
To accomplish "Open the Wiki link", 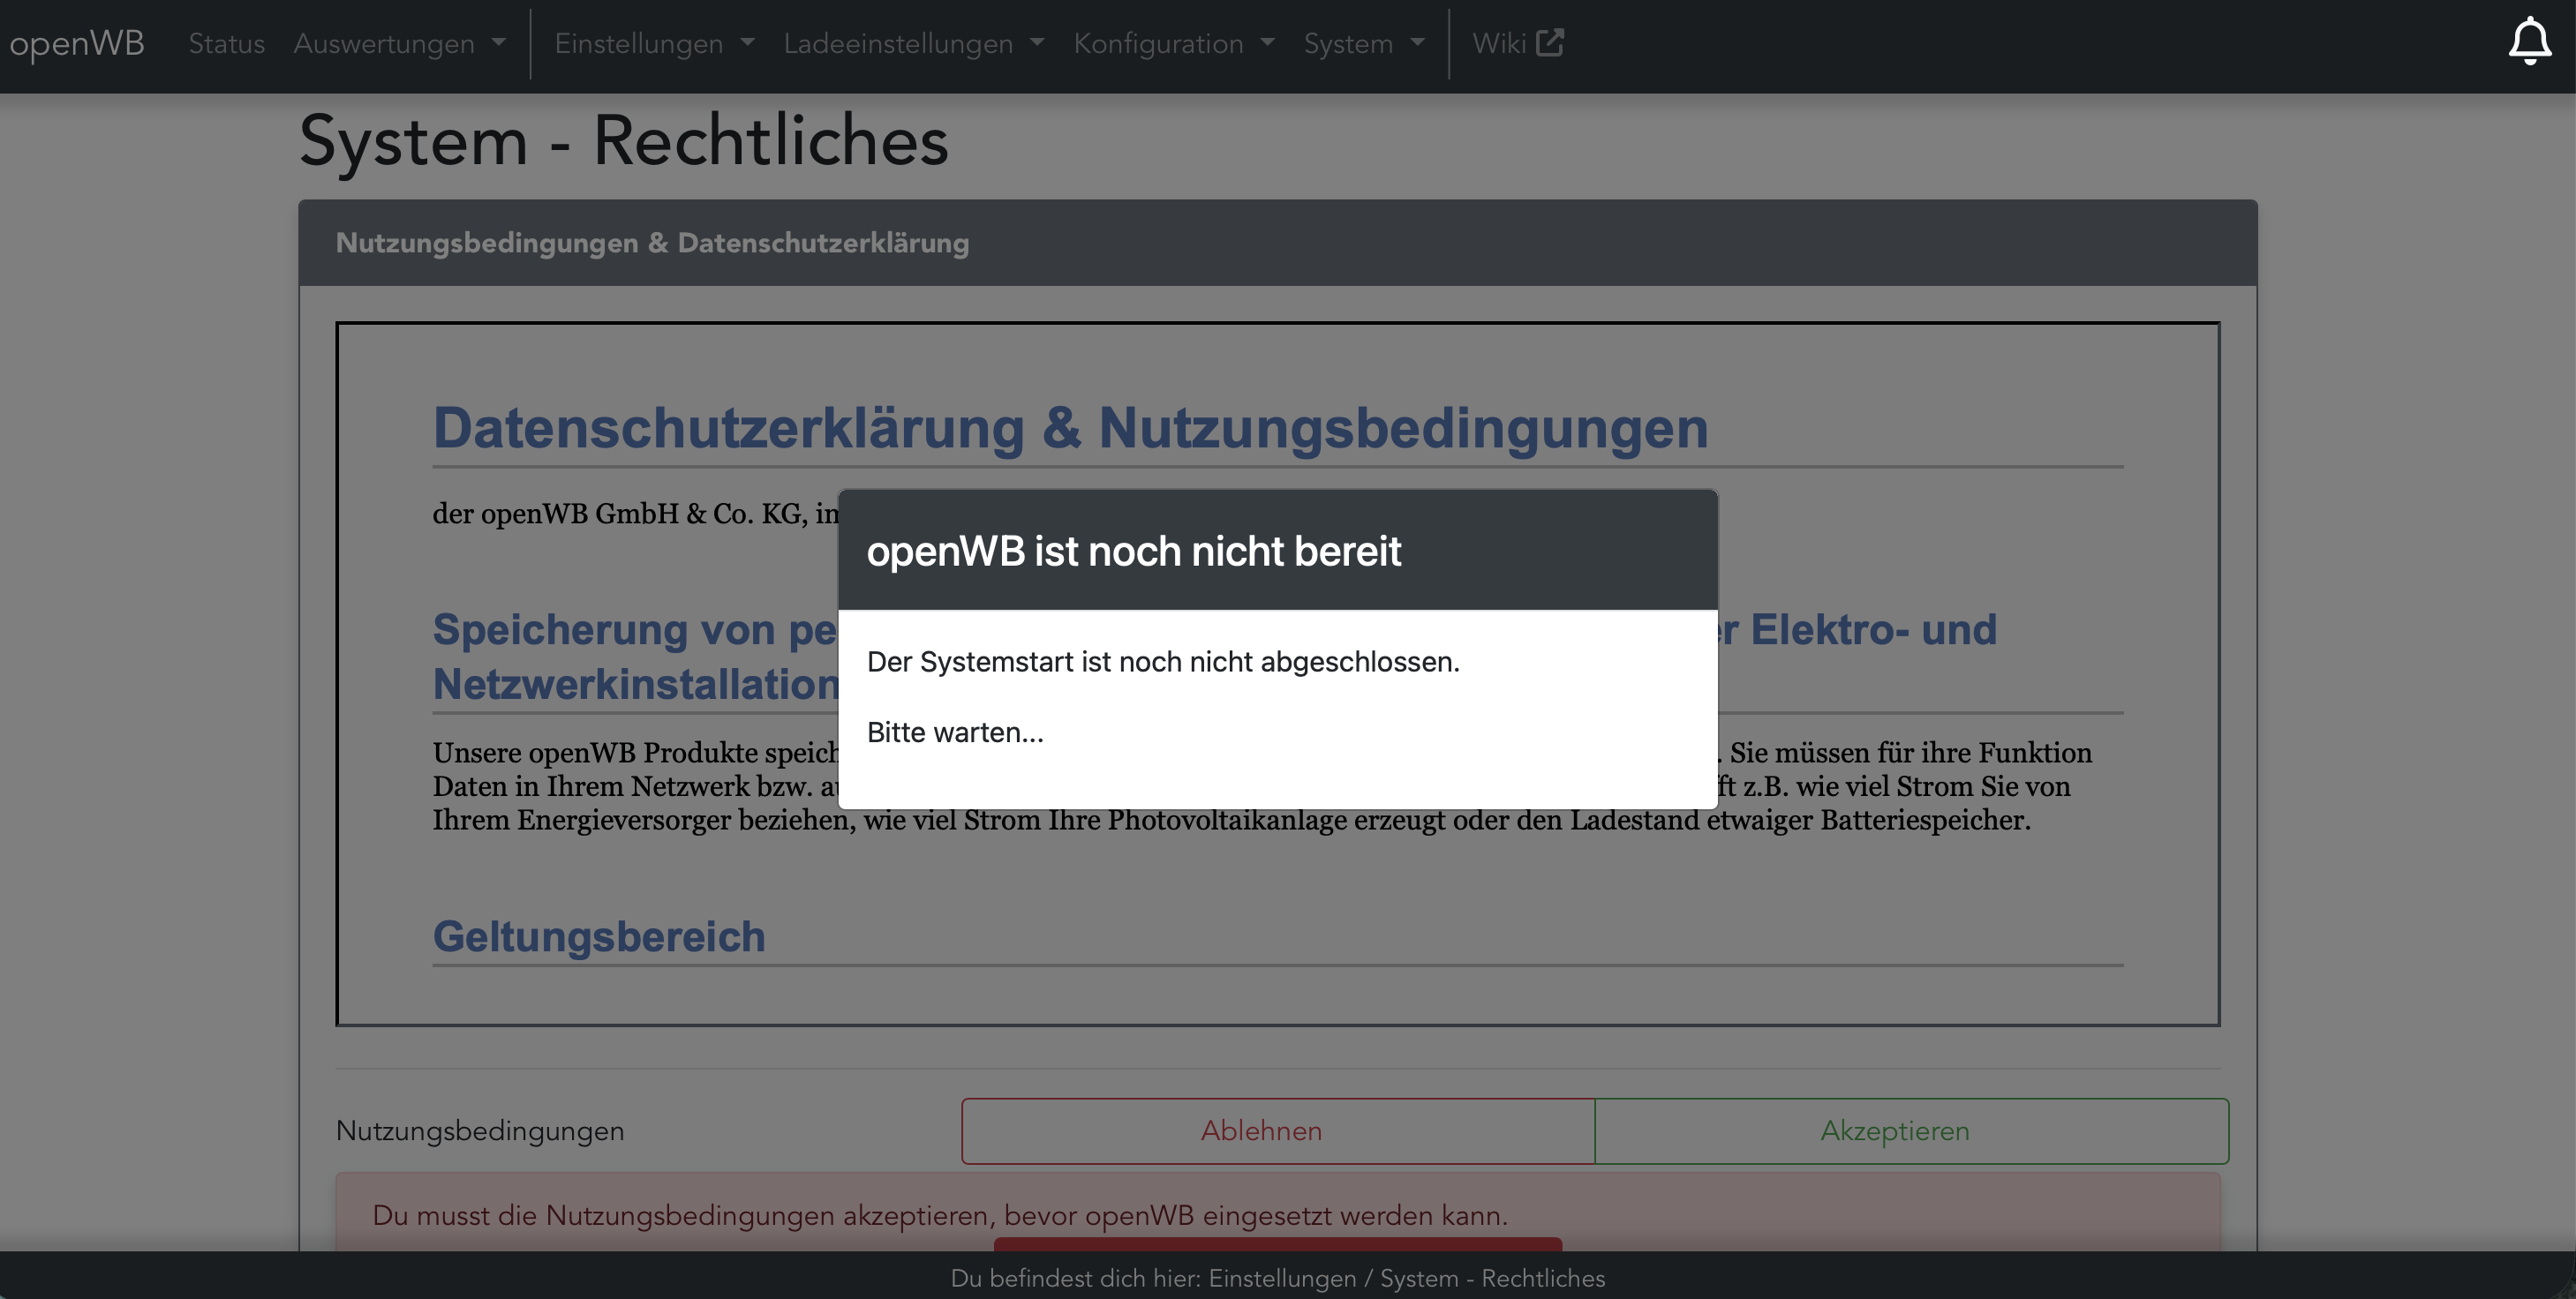I will tap(1499, 44).
